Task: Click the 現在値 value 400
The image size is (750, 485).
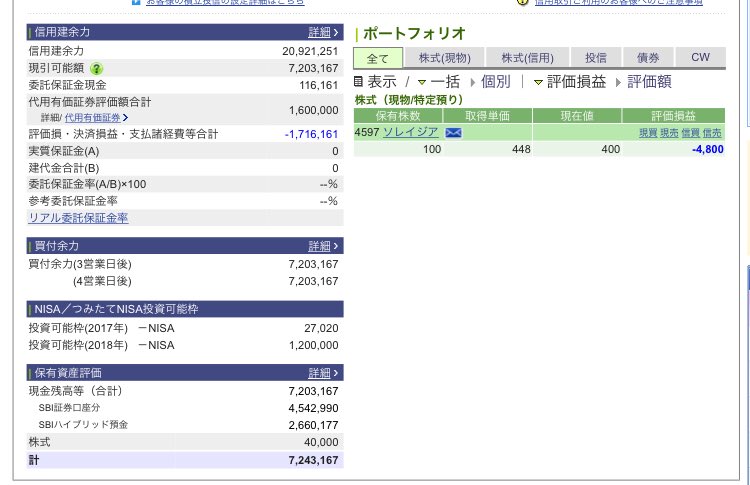Action: 610,149
